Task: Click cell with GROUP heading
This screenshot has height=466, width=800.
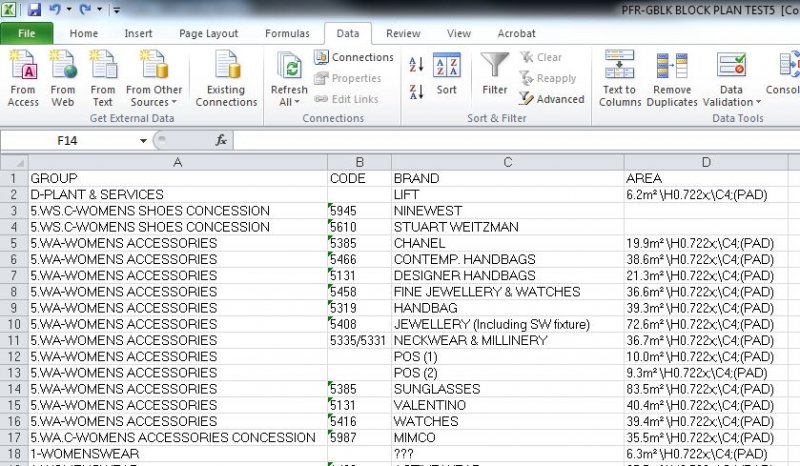Action: [x=178, y=179]
